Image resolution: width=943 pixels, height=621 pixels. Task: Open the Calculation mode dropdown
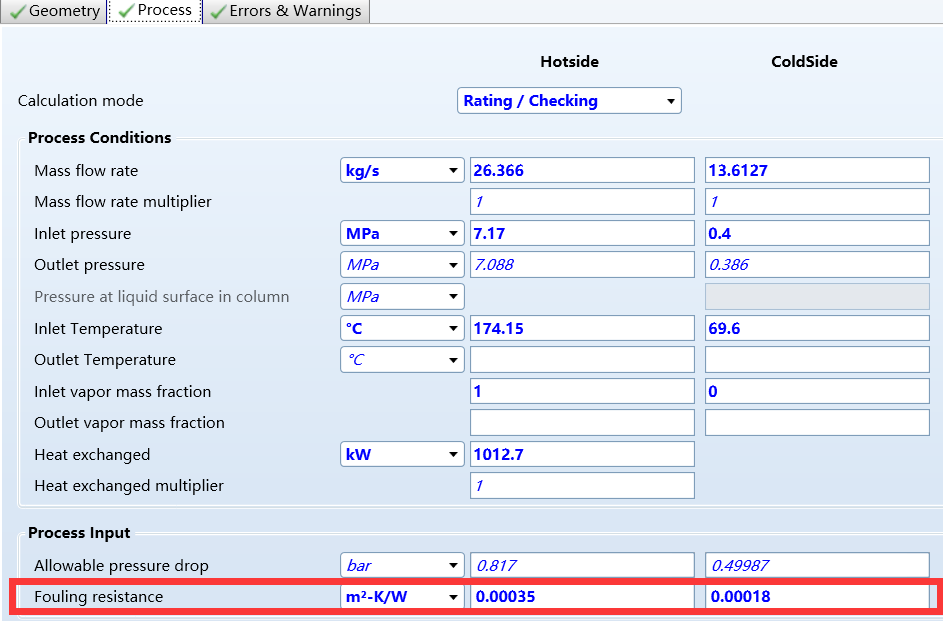pyautogui.click(x=569, y=100)
